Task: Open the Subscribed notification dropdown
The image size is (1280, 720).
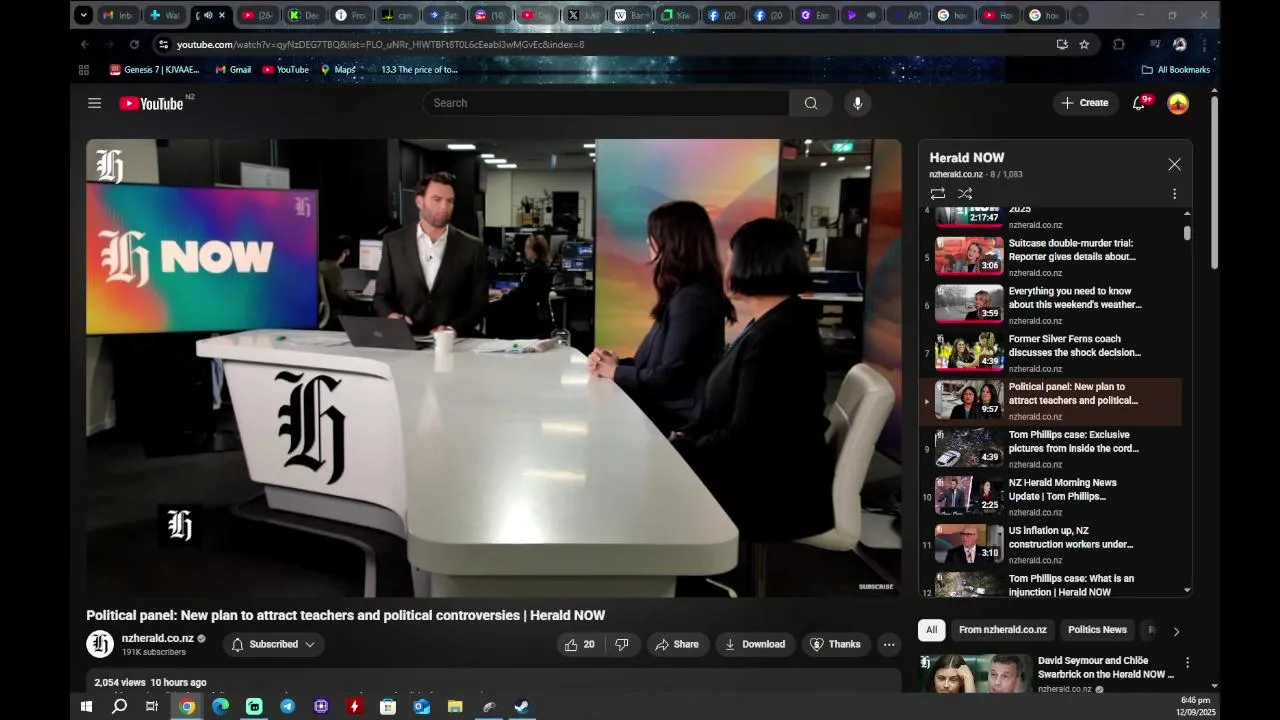Action: (273, 645)
